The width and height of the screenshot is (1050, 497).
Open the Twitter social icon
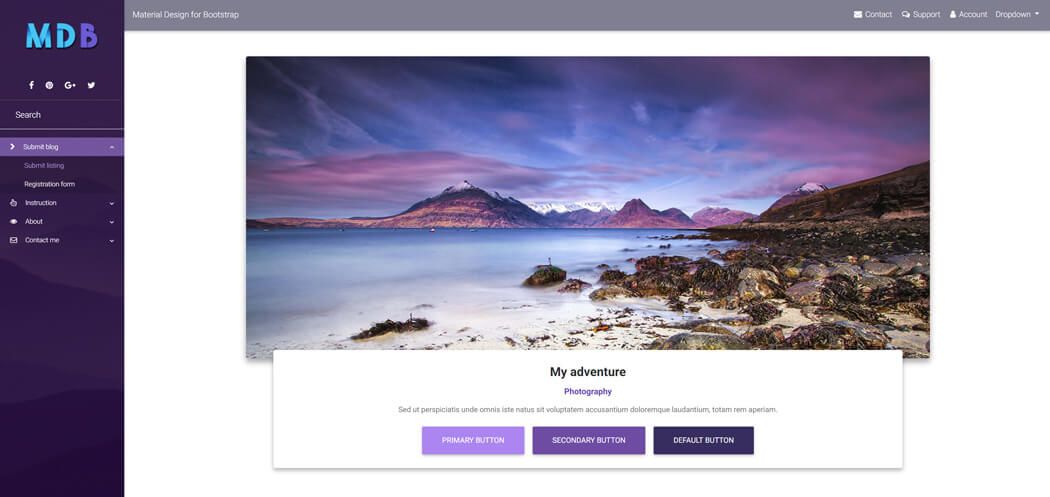pos(91,85)
